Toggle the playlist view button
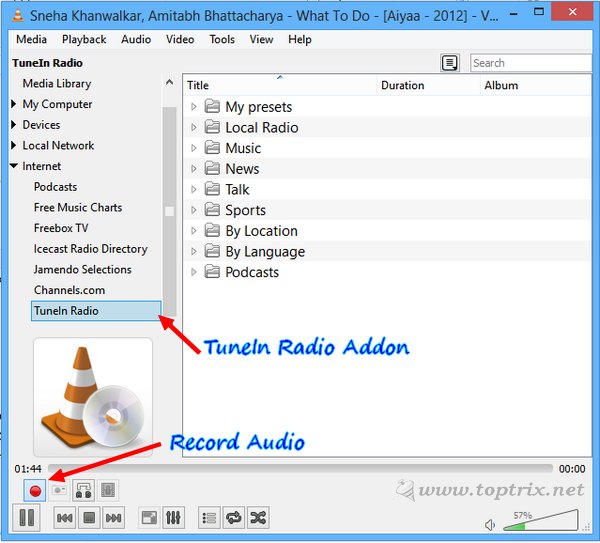The width and height of the screenshot is (600, 543). click(x=209, y=518)
